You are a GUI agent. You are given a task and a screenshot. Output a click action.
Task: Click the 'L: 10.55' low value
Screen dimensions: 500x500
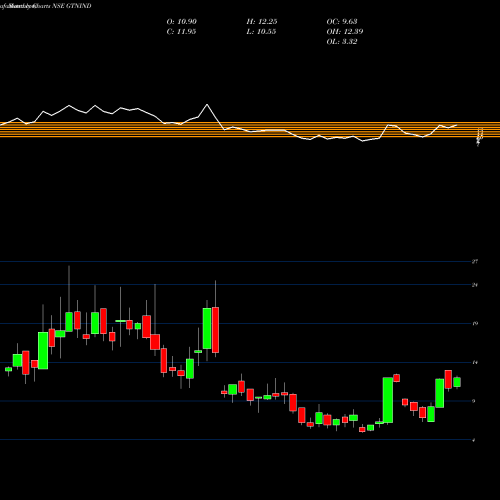pyautogui.click(x=261, y=32)
